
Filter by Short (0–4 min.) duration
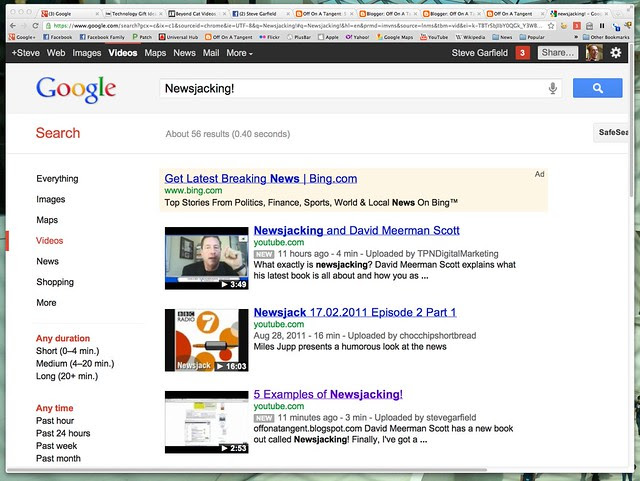coord(67,351)
